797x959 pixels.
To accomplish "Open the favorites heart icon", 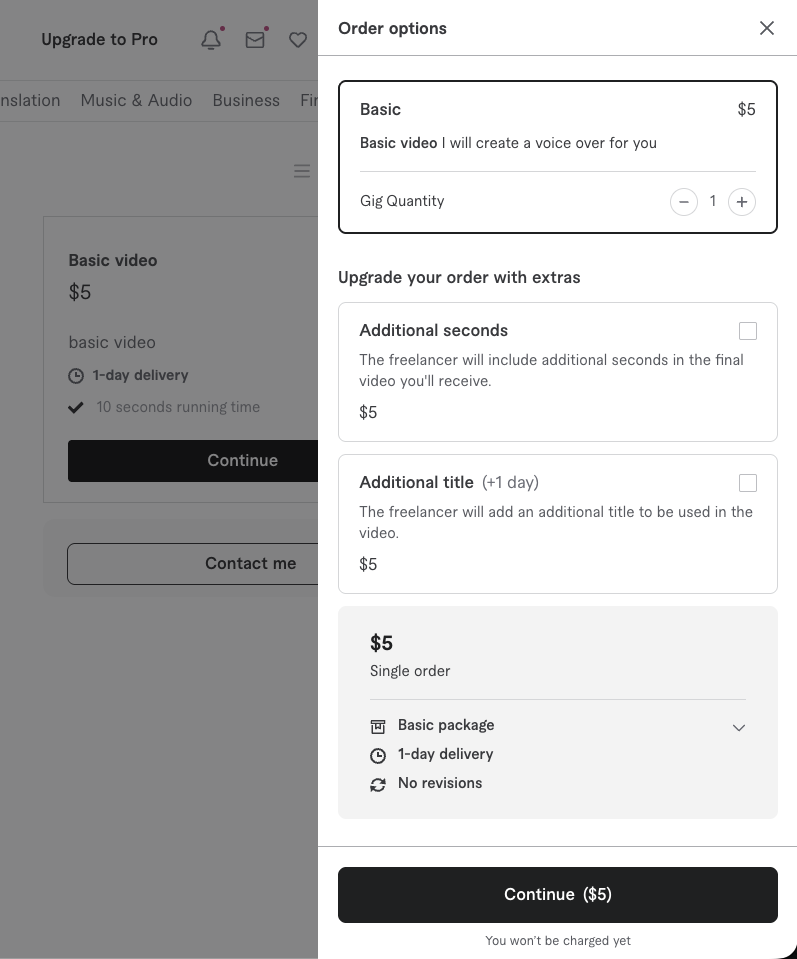I will click(298, 40).
